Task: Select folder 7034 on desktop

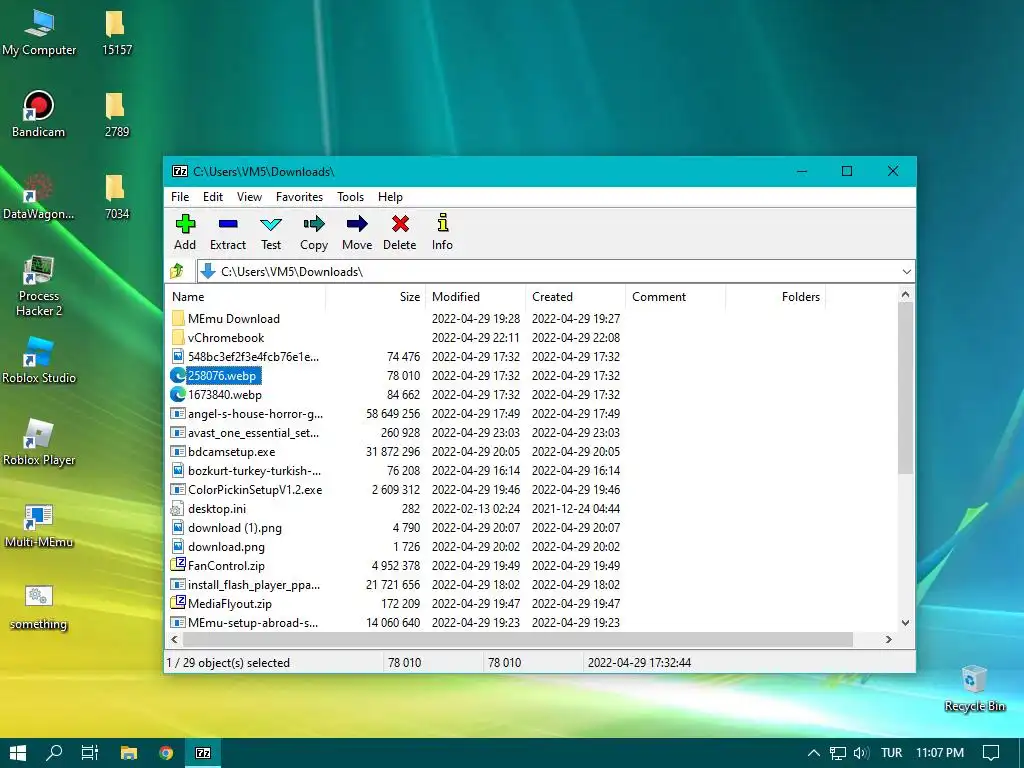Action: [116, 197]
